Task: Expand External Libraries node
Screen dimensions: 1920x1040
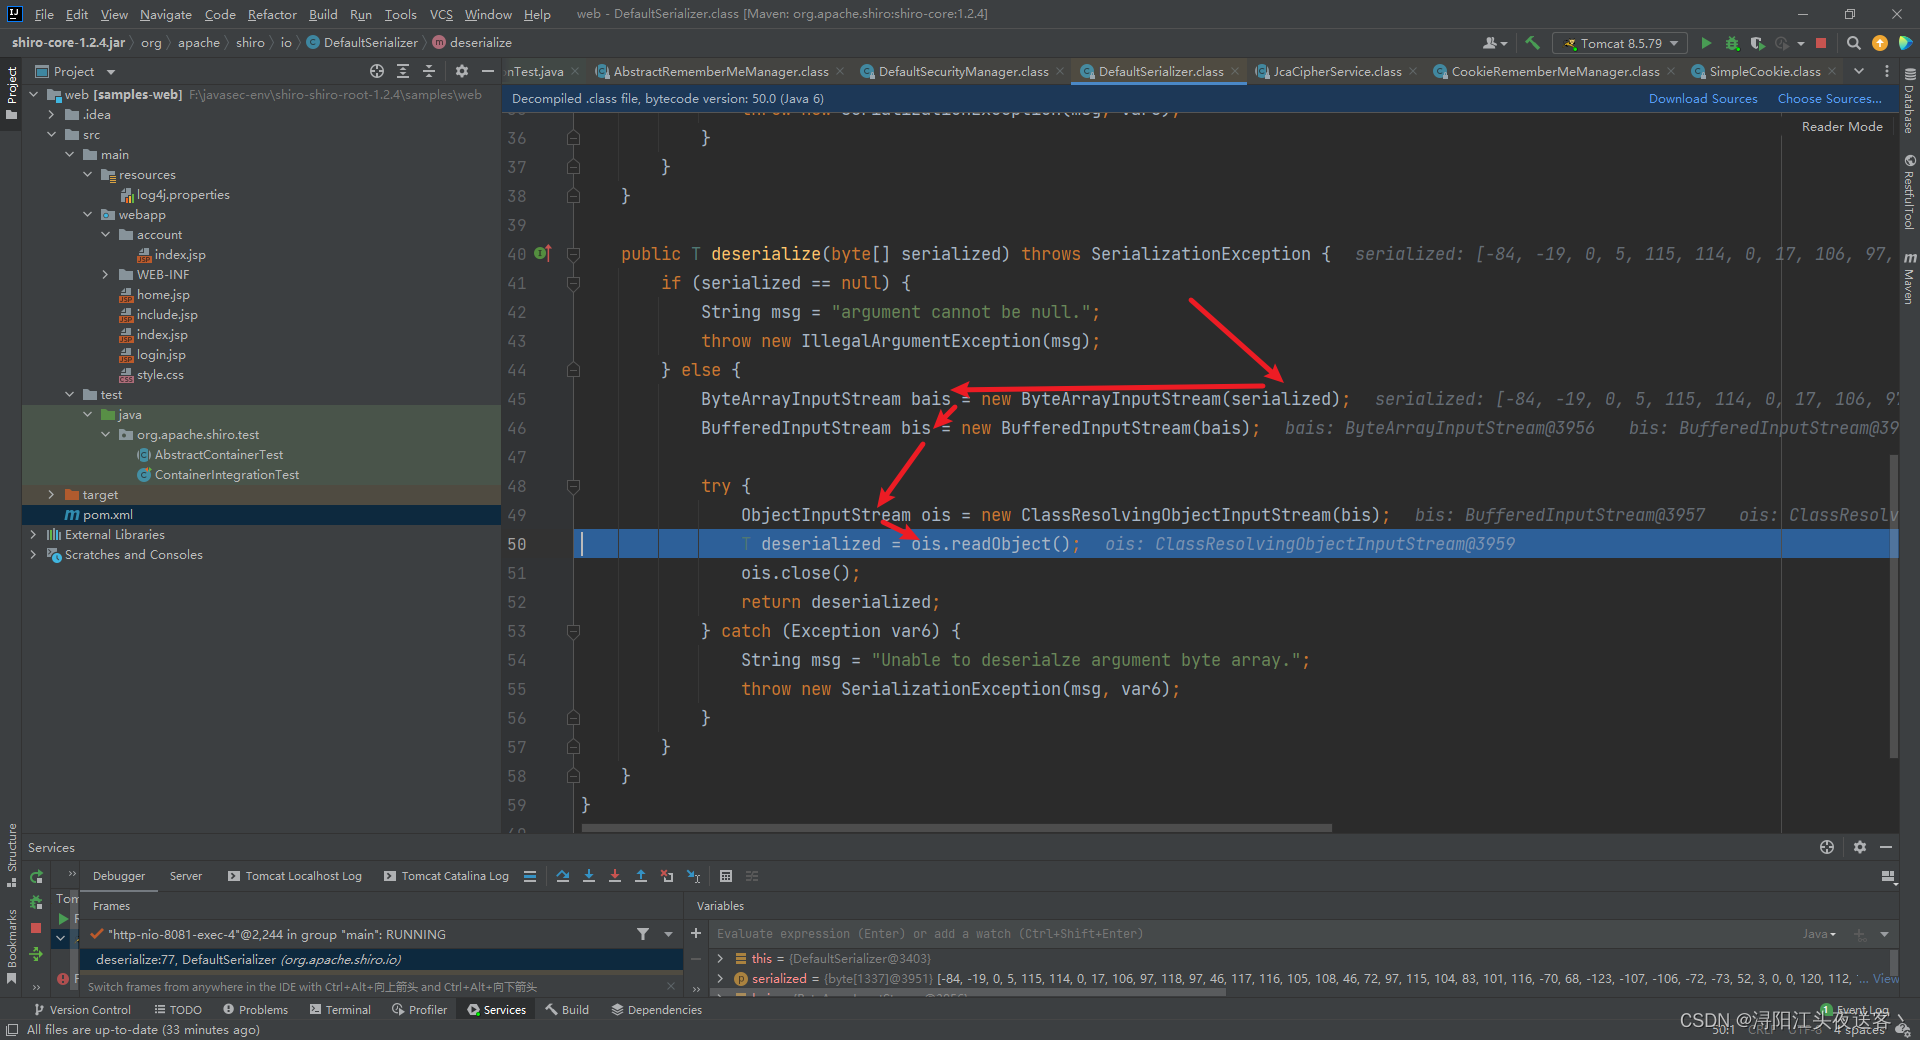Action: coord(33,534)
